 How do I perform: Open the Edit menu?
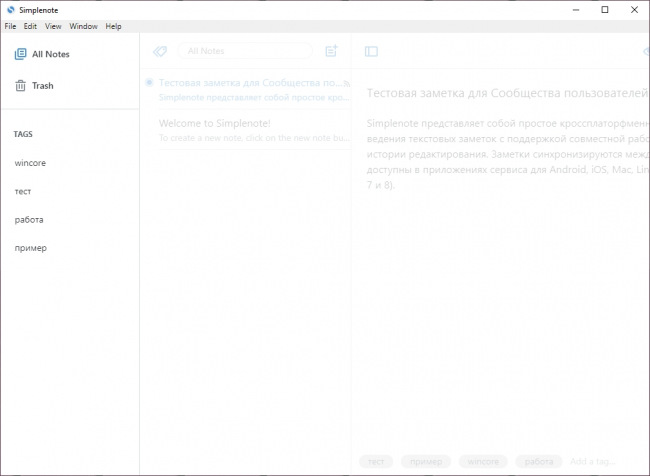tap(30, 26)
